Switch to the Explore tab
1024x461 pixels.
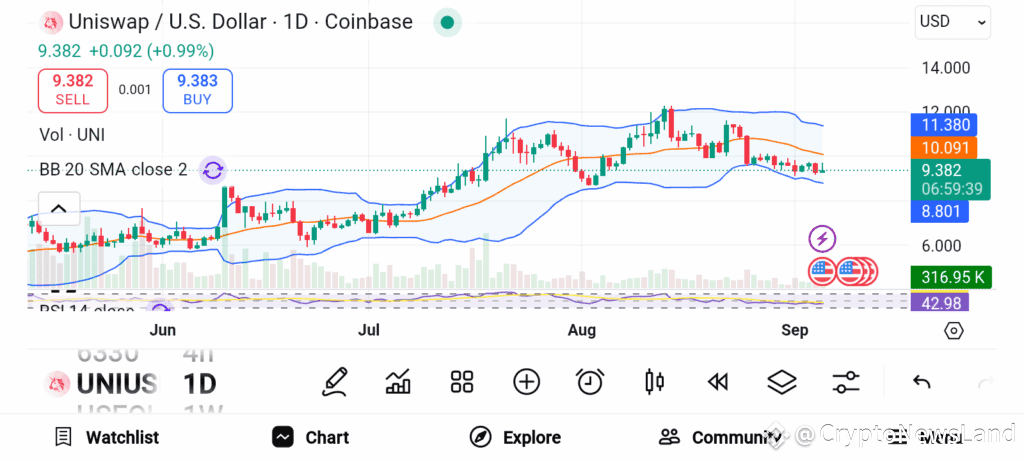tap(515, 437)
